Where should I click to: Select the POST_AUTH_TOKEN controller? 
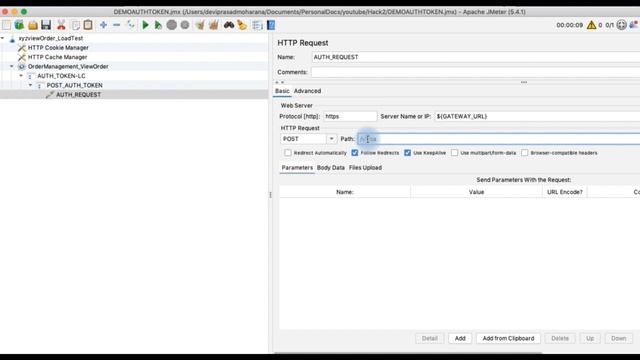coord(74,85)
